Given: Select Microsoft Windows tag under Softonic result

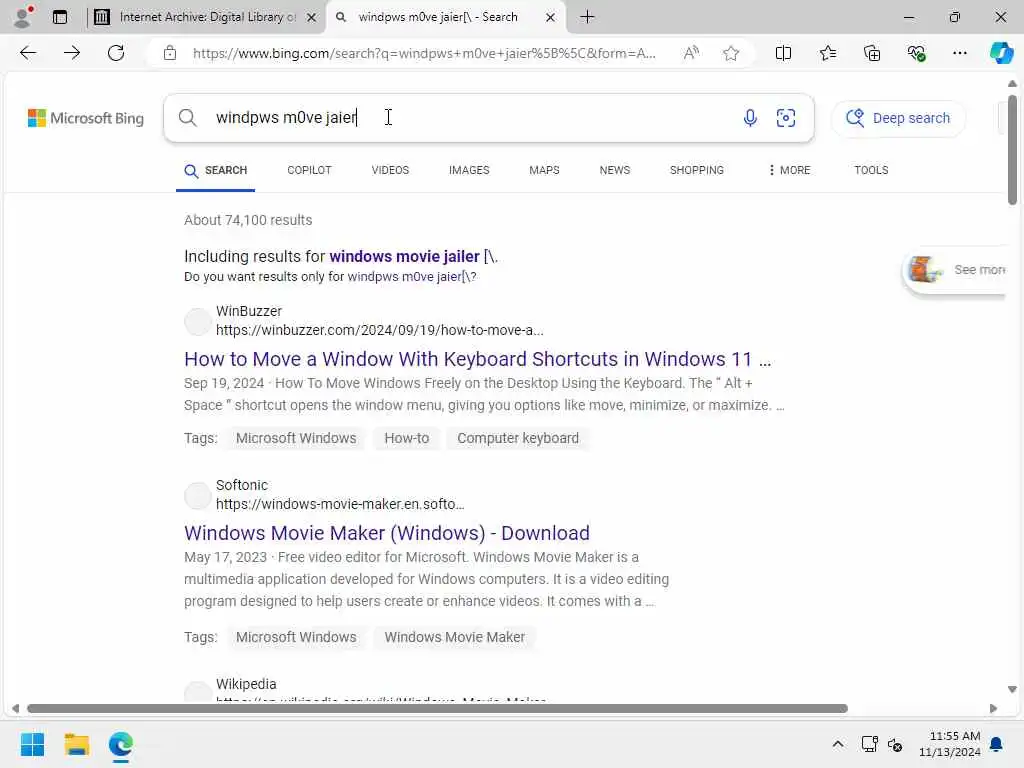Looking at the screenshot, I should point(296,637).
